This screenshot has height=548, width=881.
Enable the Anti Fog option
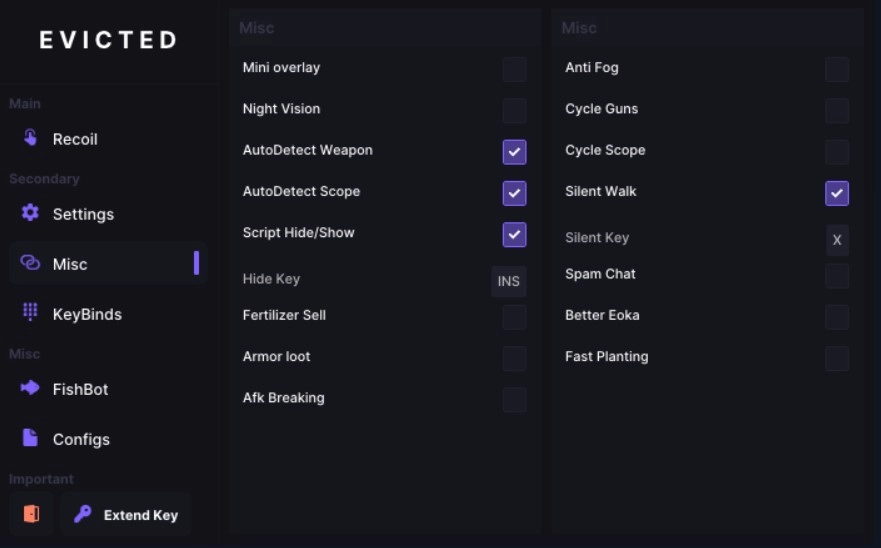pyautogui.click(x=837, y=69)
